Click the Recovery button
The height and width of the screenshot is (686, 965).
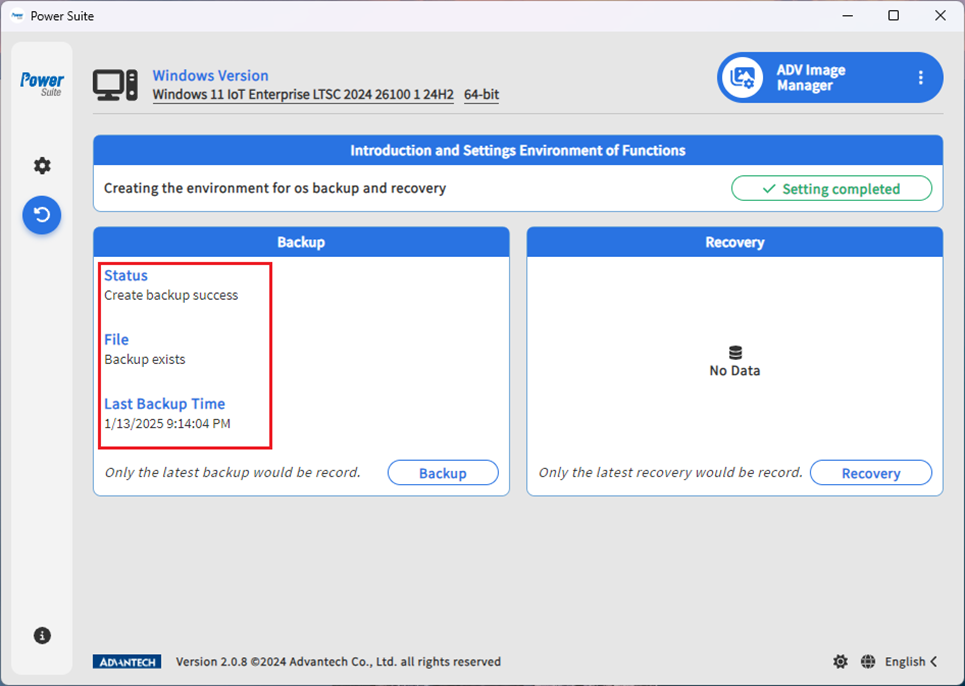pos(870,473)
